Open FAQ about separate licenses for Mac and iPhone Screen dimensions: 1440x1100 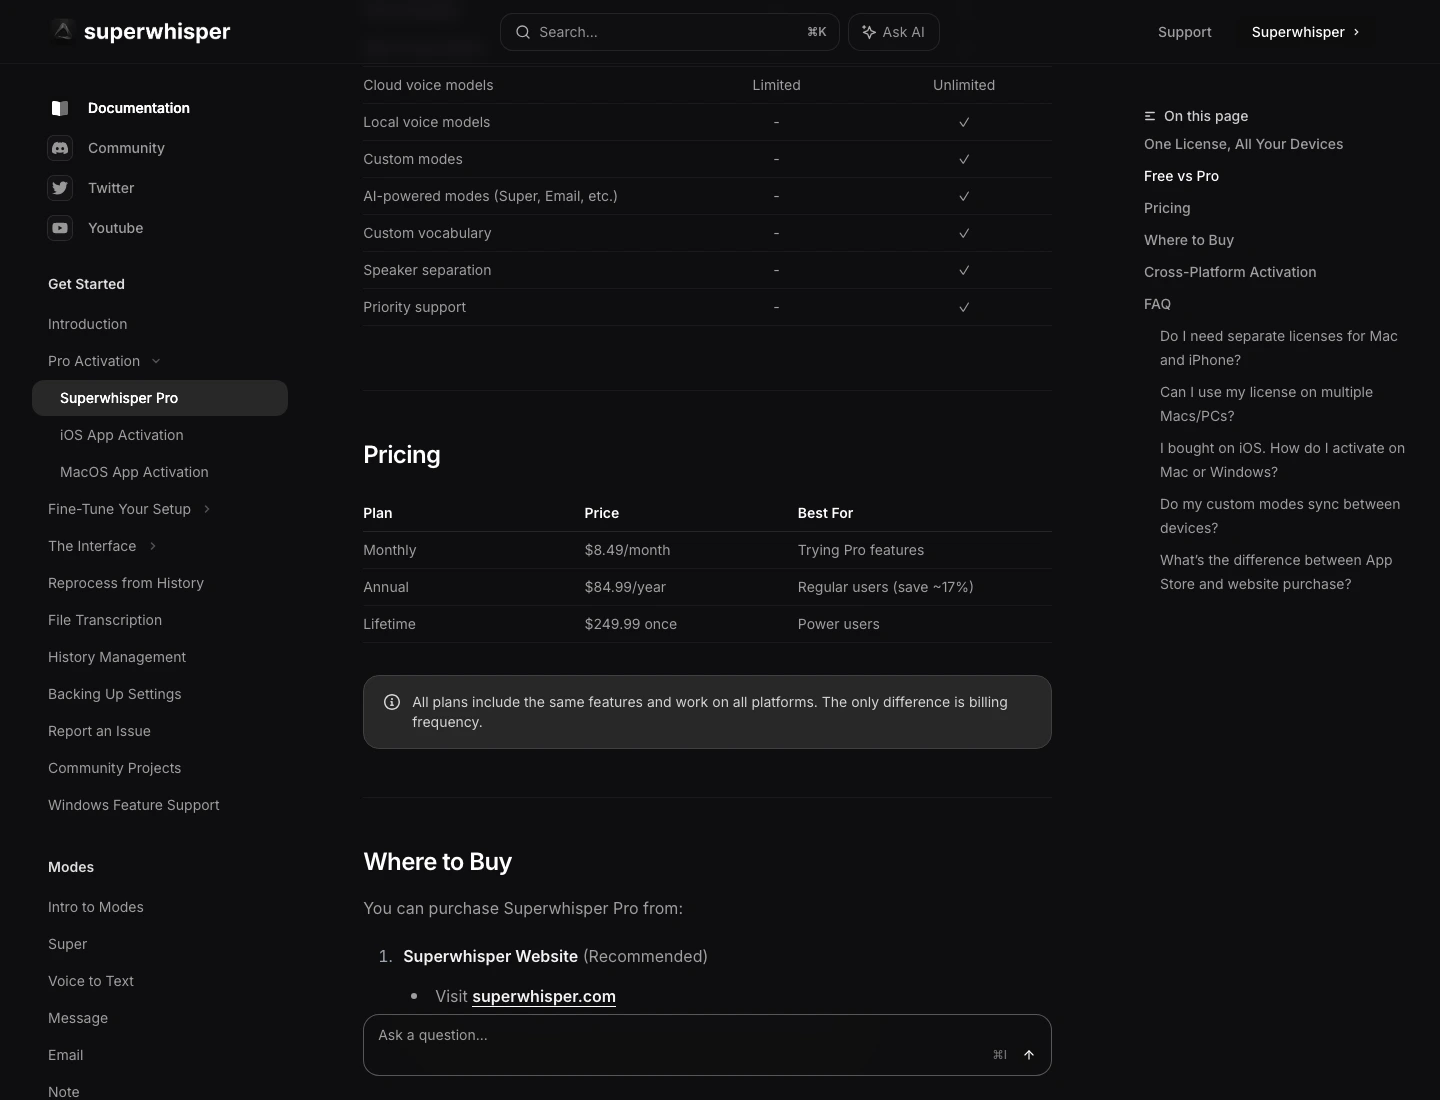tap(1279, 348)
